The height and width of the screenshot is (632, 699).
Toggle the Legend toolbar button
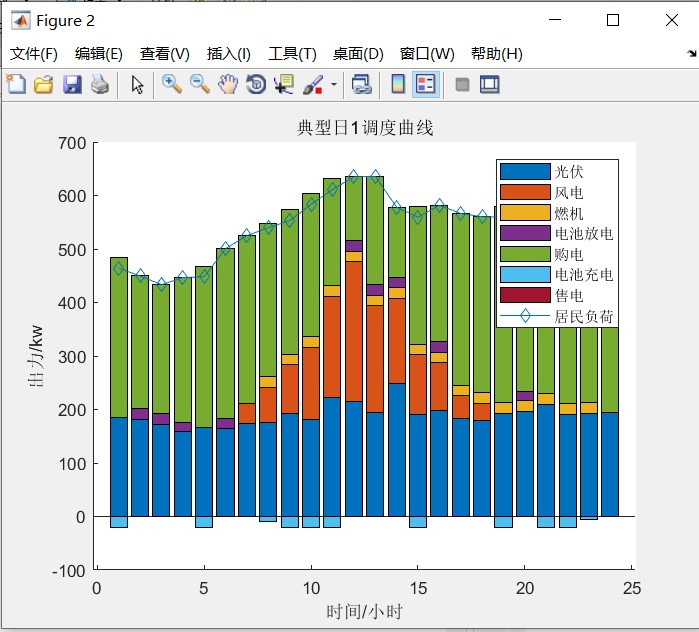[x=426, y=84]
